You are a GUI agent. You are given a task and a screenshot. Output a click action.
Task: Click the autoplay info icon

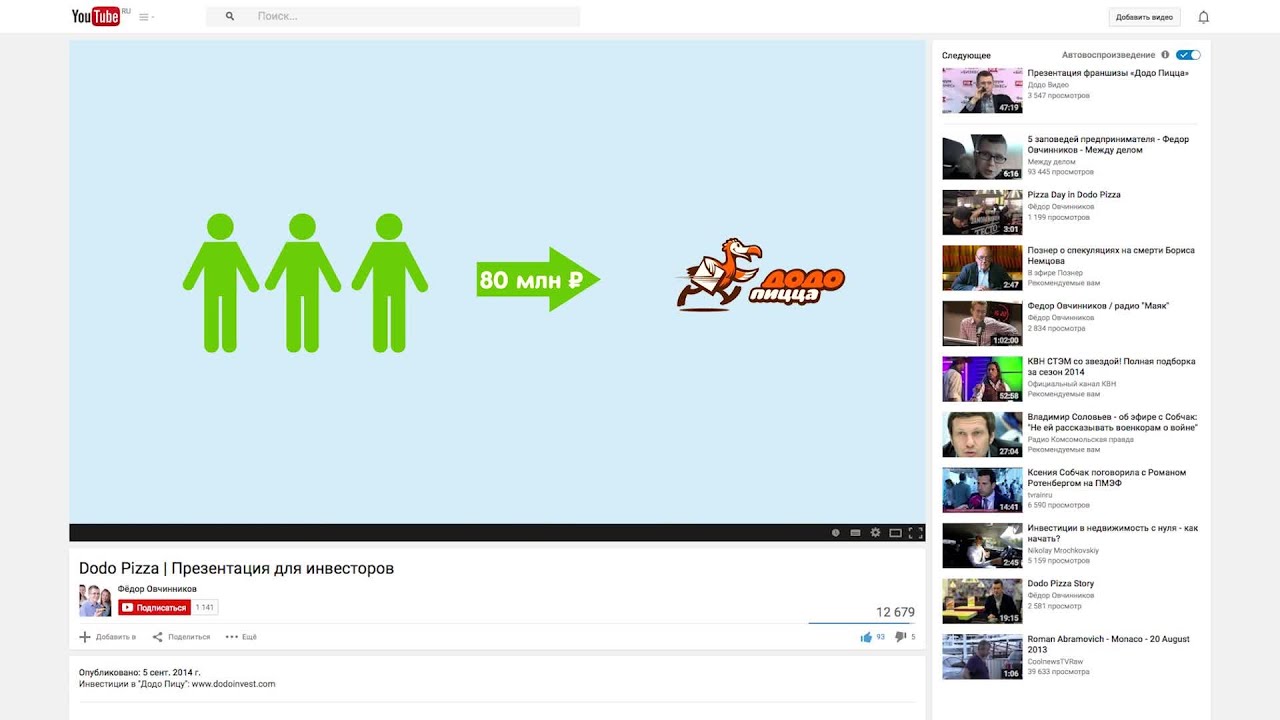[1165, 55]
